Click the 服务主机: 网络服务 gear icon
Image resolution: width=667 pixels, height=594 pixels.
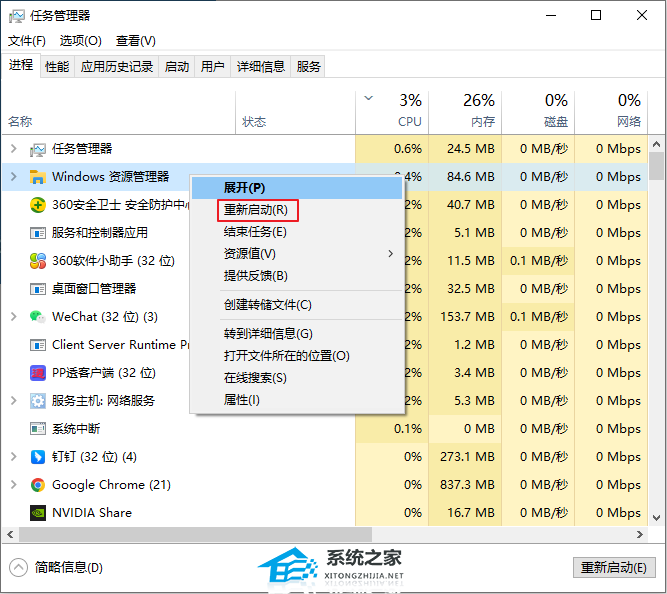(x=37, y=401)
